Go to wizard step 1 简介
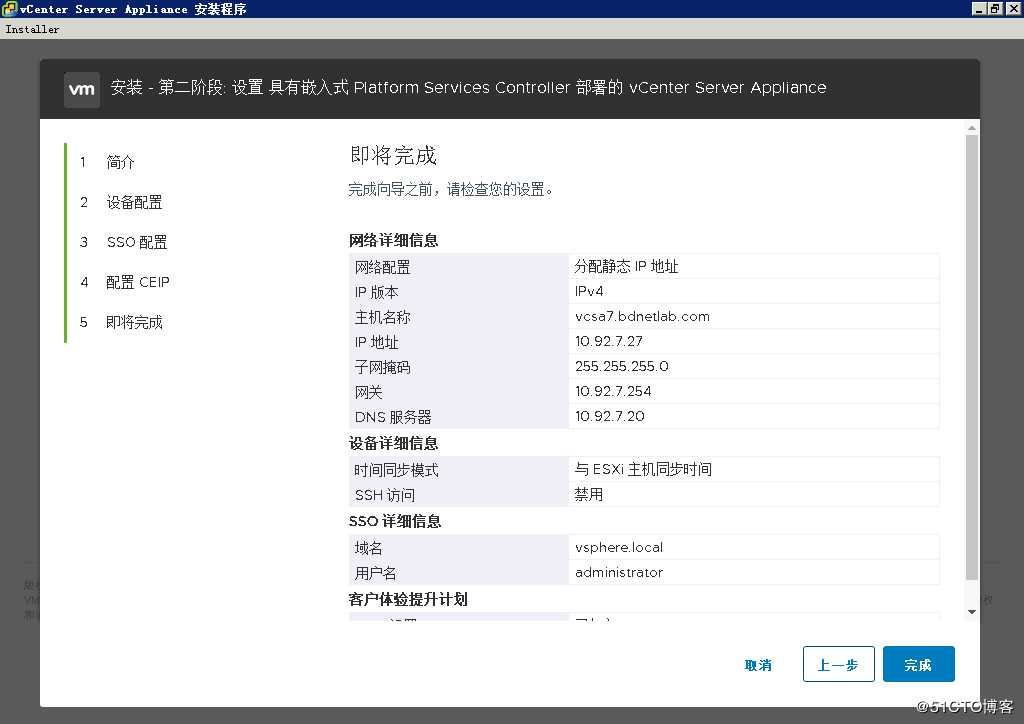The height and width of the screenshot is (724, 1024). [120, 162]
